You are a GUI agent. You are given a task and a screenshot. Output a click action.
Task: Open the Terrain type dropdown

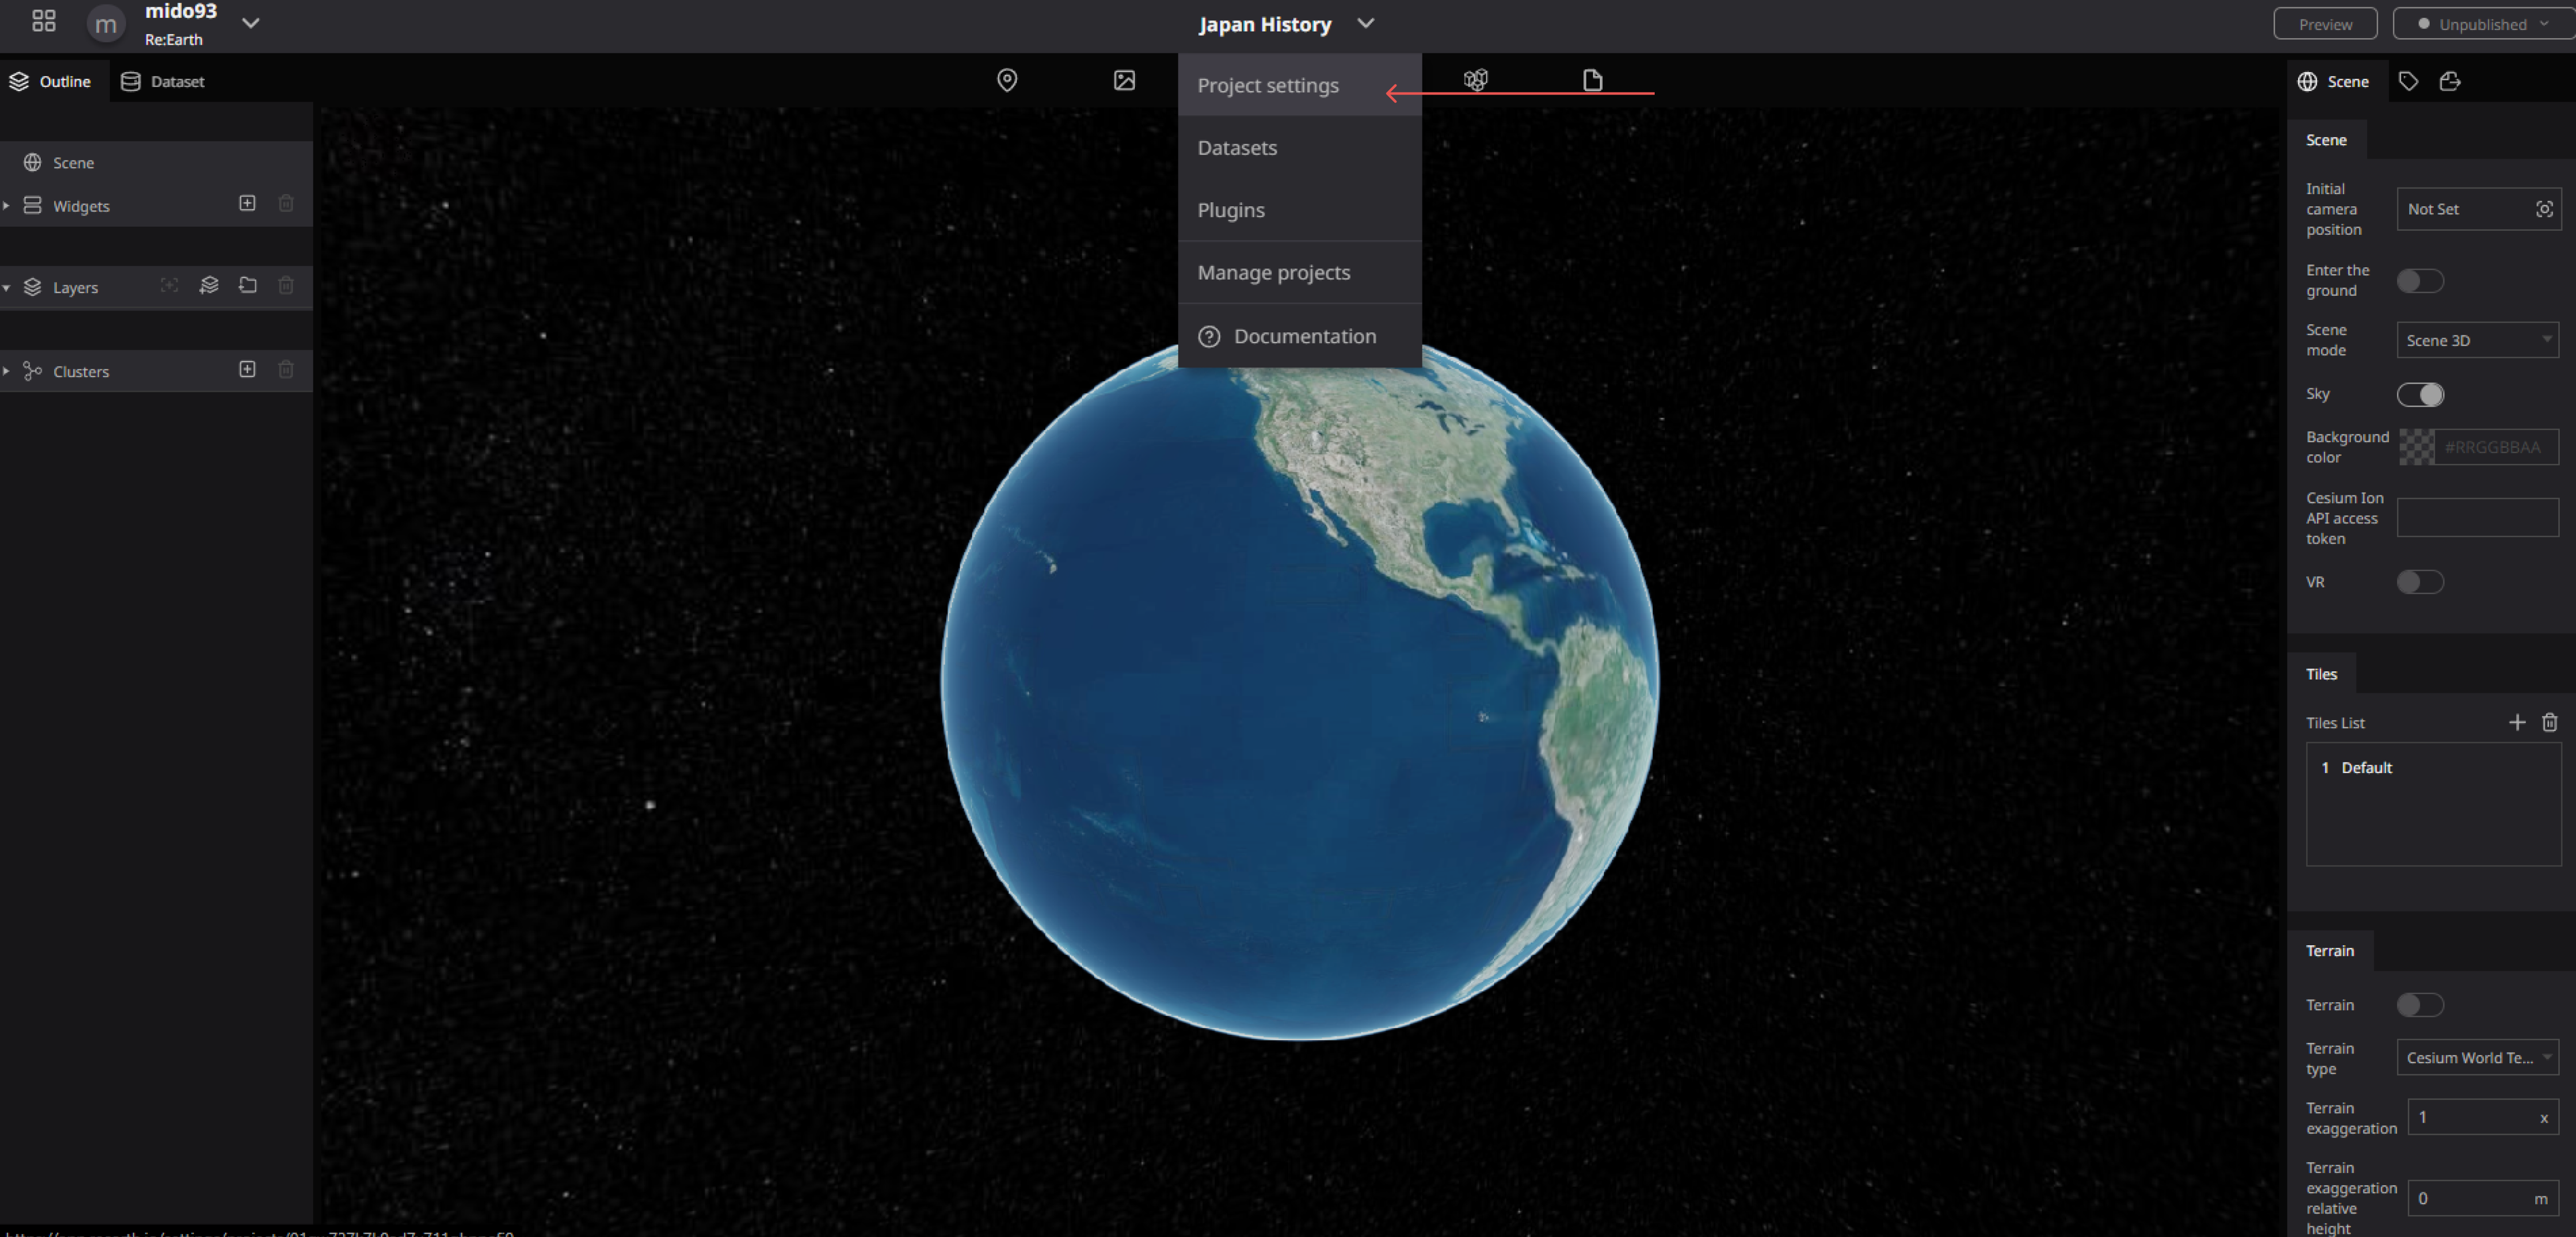[x=2477, y=1057]
